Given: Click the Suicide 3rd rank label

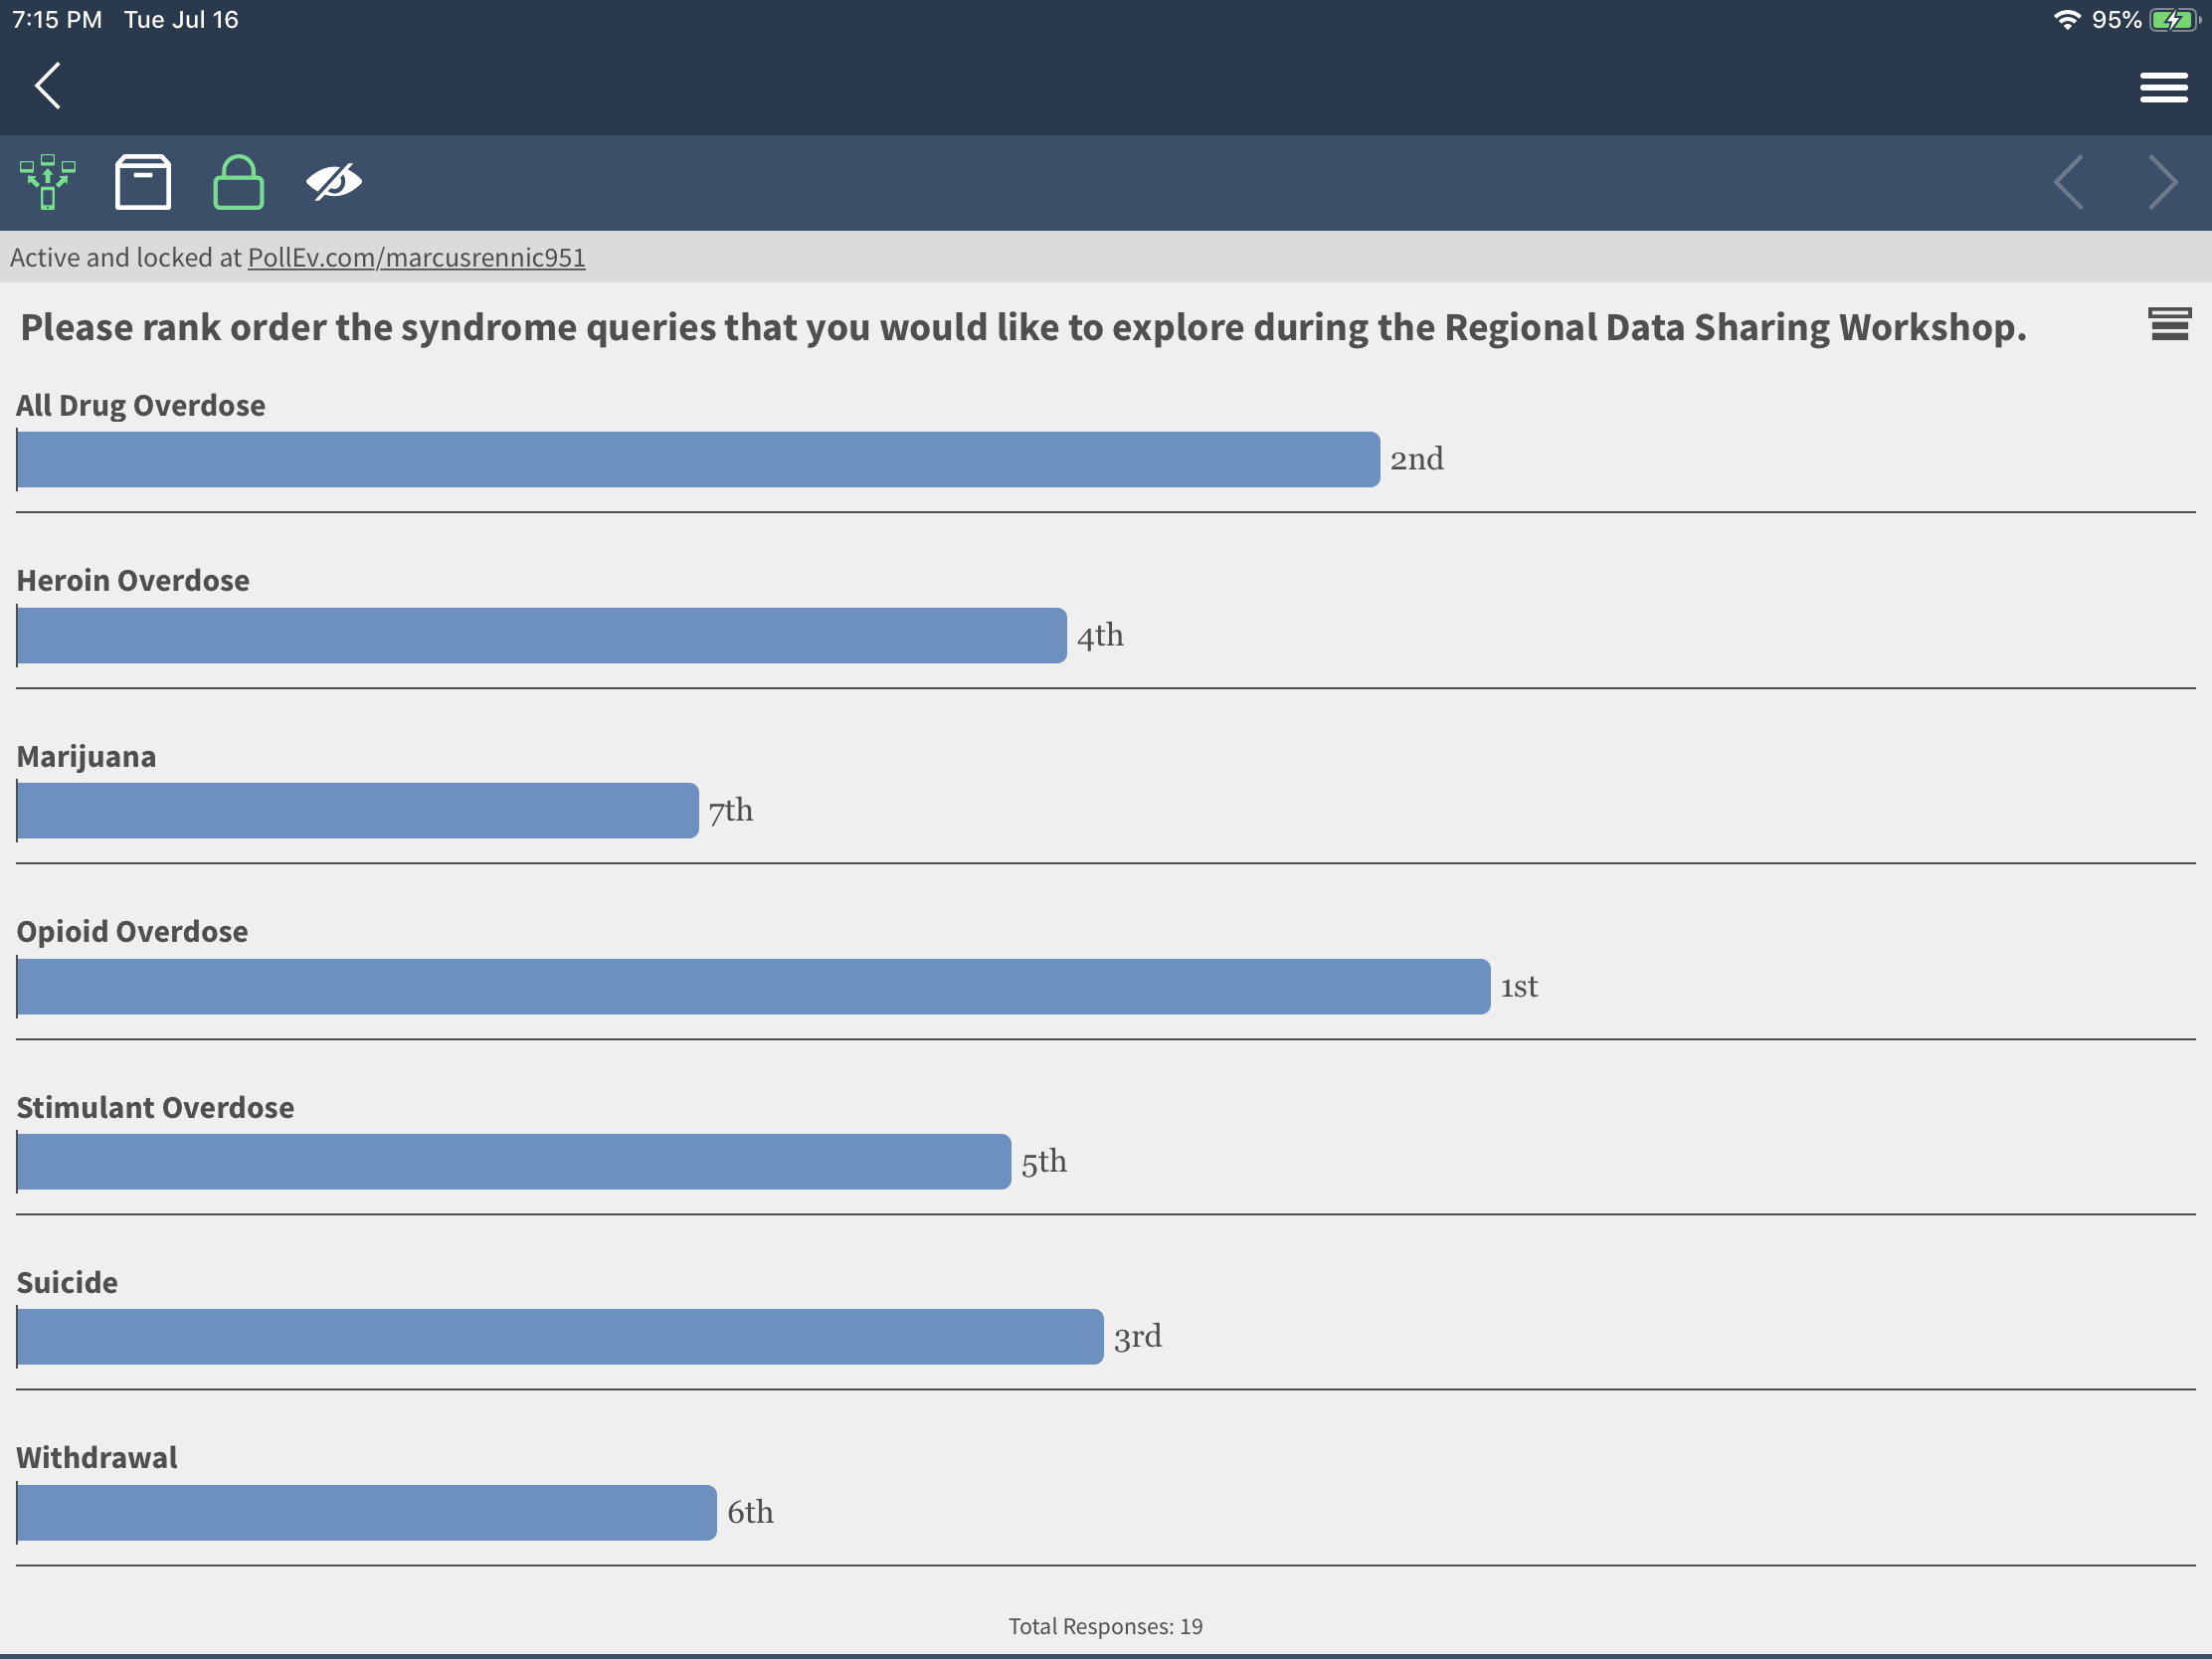Looking at the screenshot, I should click(1137, 1336).
